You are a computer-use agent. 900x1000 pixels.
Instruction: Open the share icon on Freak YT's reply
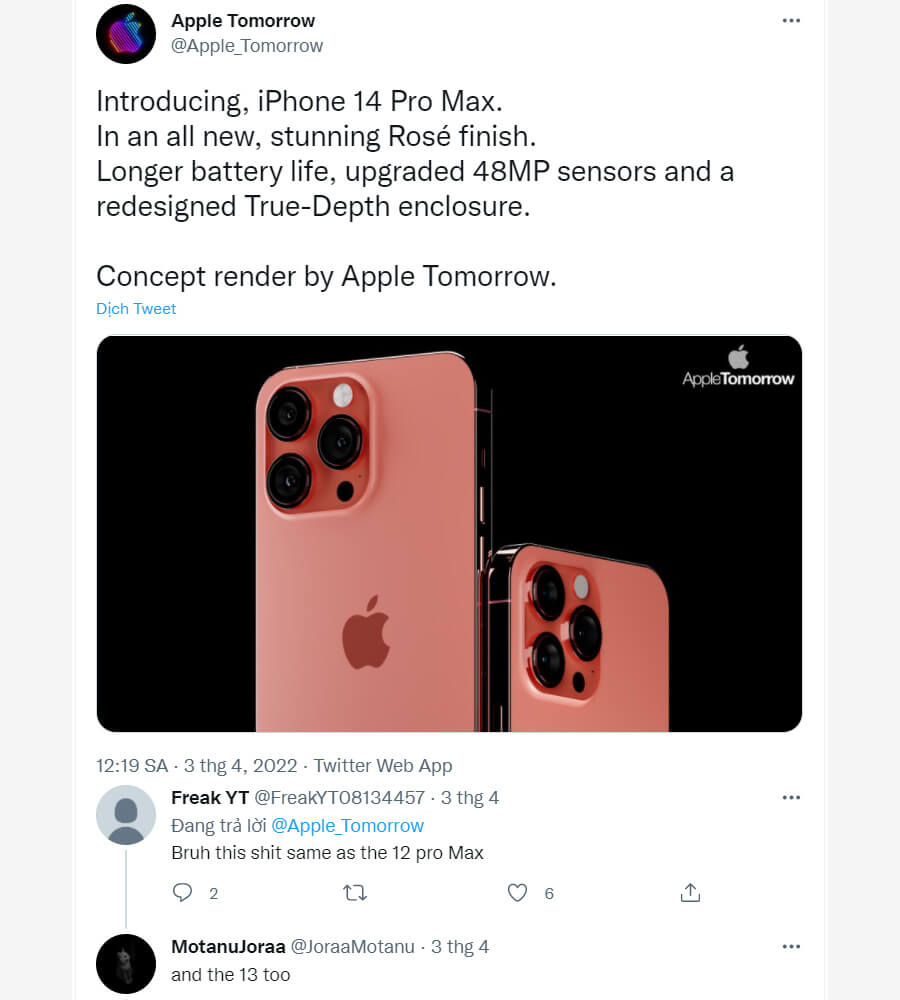689,892
